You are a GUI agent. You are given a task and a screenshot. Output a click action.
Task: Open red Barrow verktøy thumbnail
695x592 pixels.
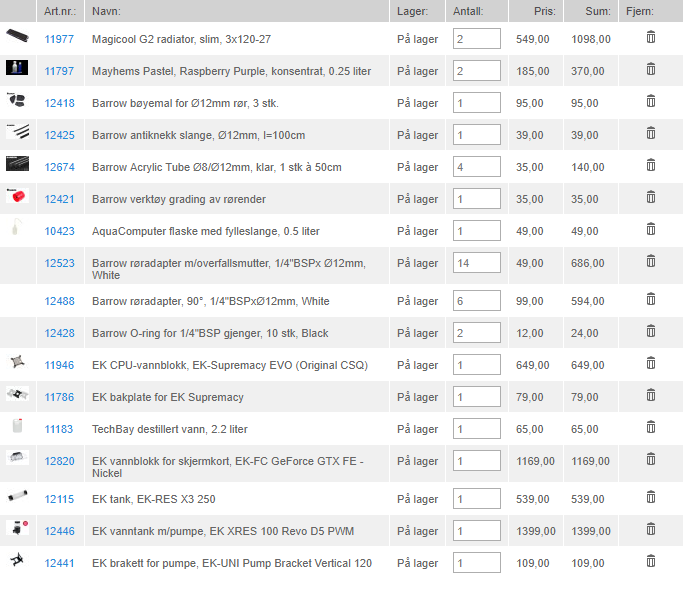tap(17, 195)
